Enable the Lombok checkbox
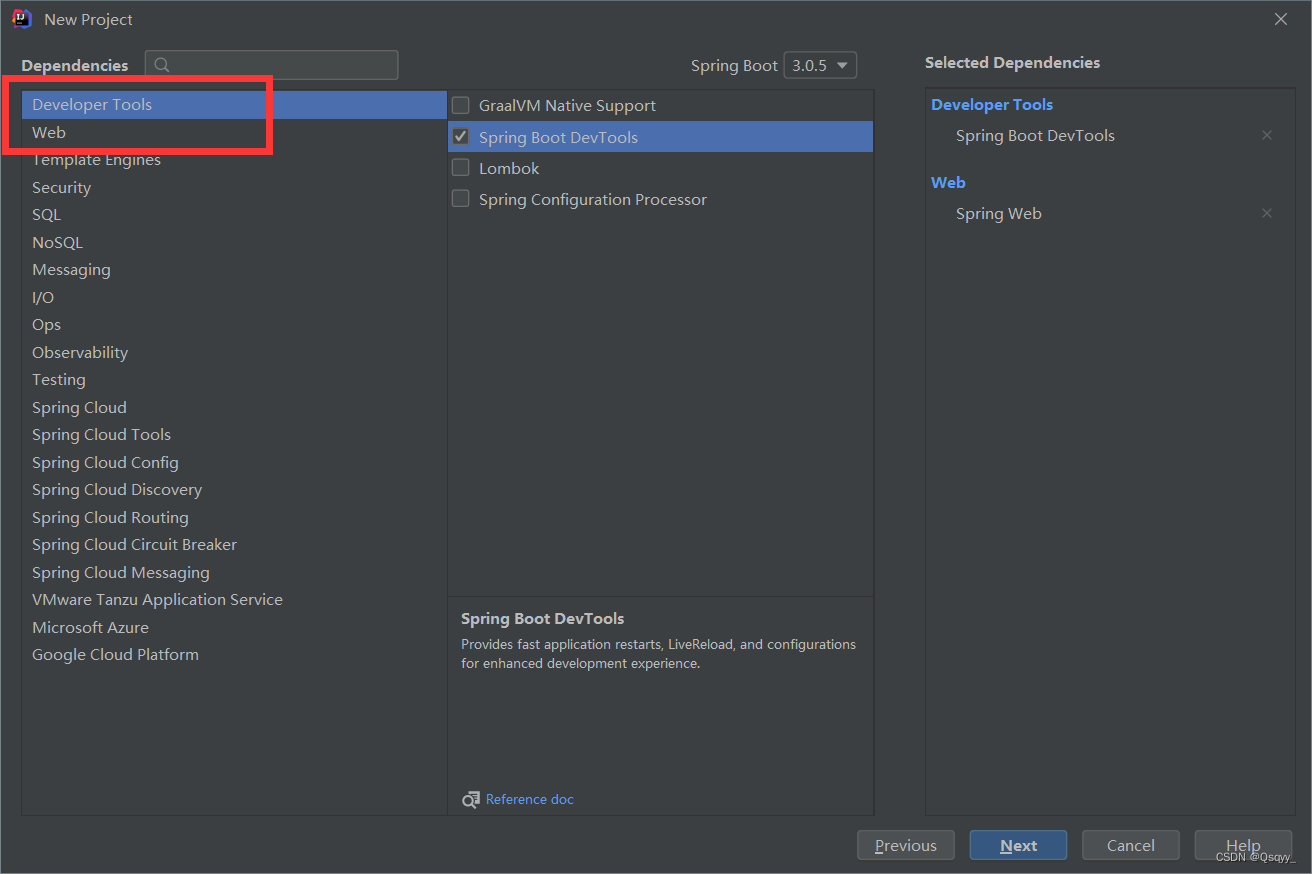Image resolution: width=1312 pixels, height=874 pixels. (x=460, y=168)
